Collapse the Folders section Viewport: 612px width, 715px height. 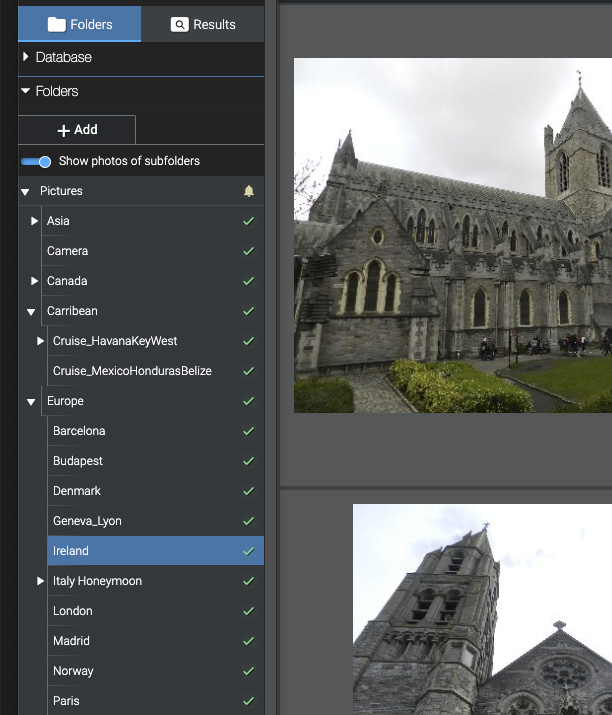(x=25, y=91)
